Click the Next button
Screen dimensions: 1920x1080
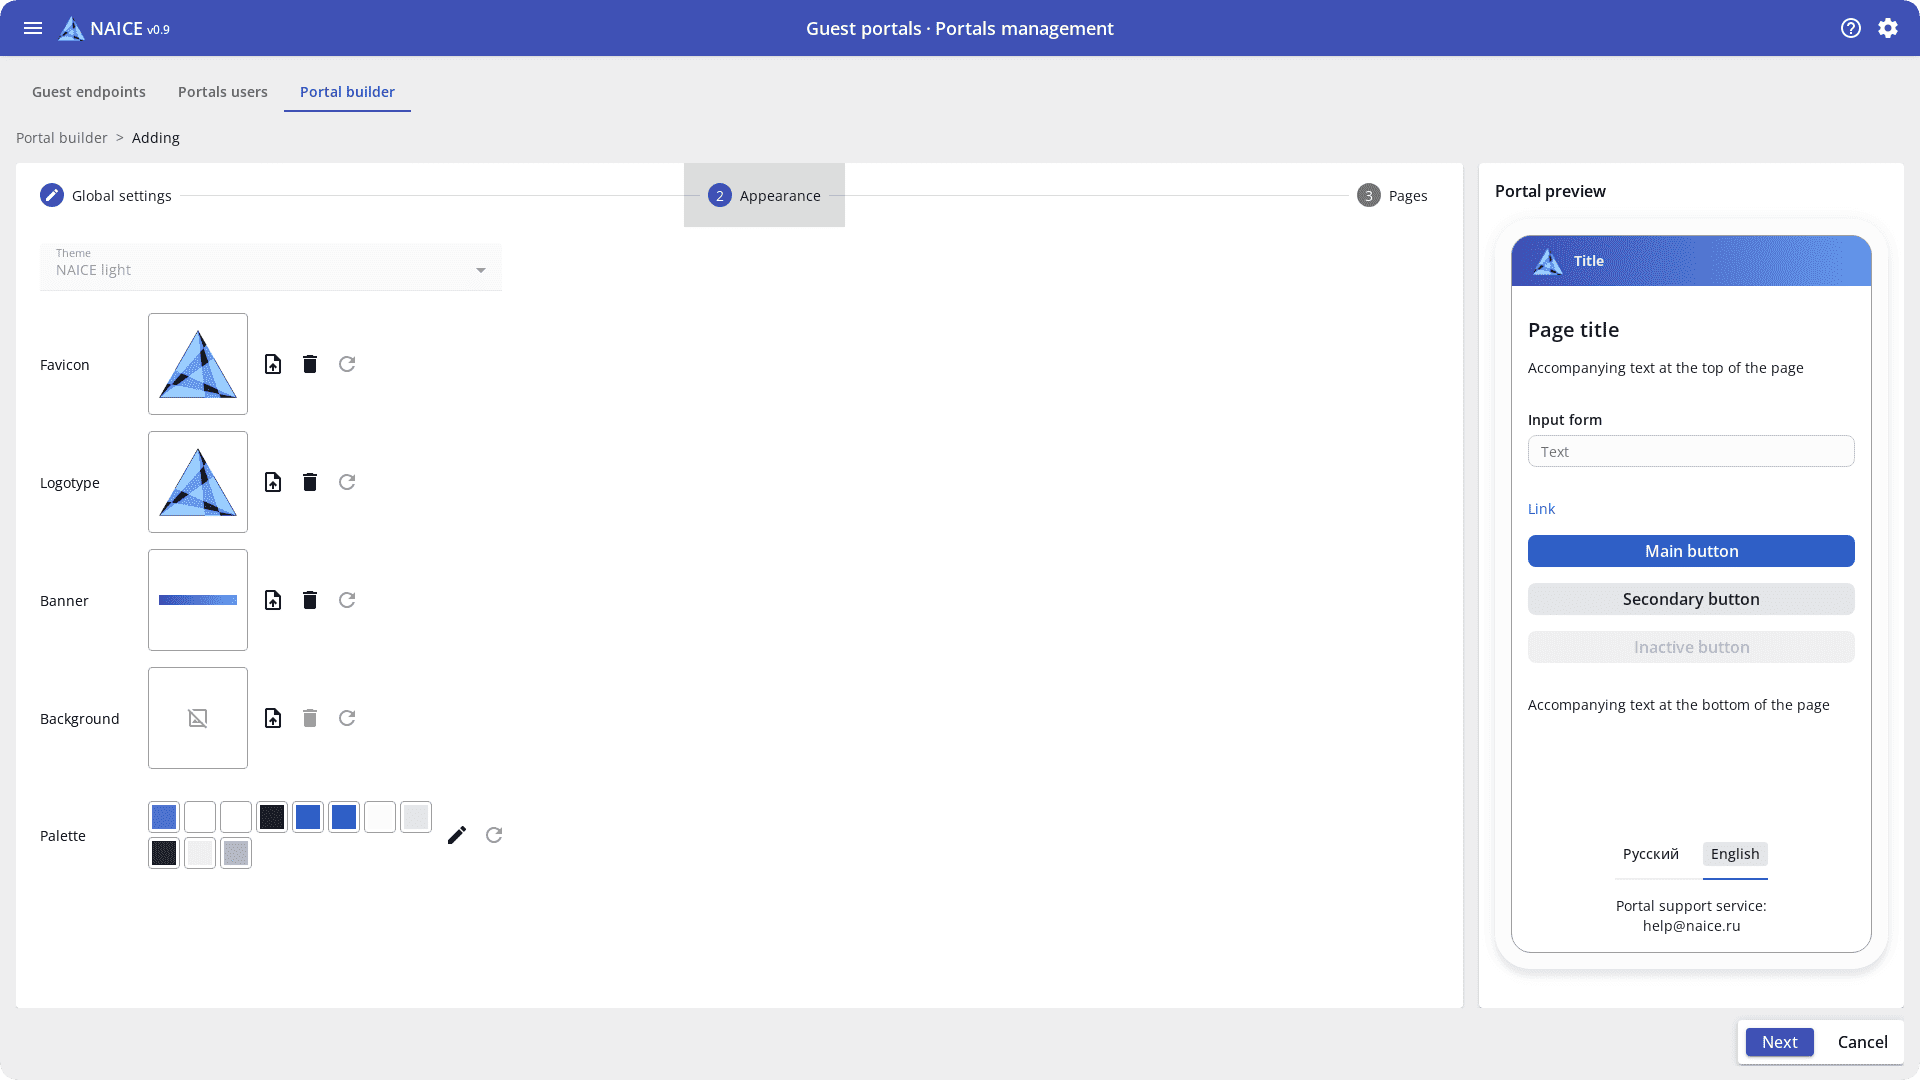pyautogui.click(x=1779, y=1042)
